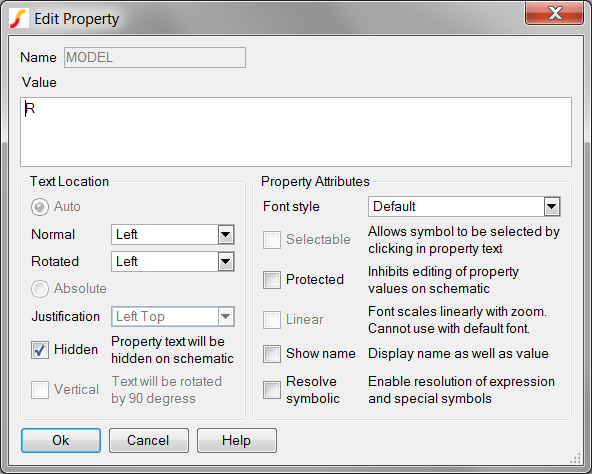
Task: Toggle the Hidden checkbox
Action: (x=40, y=350)
